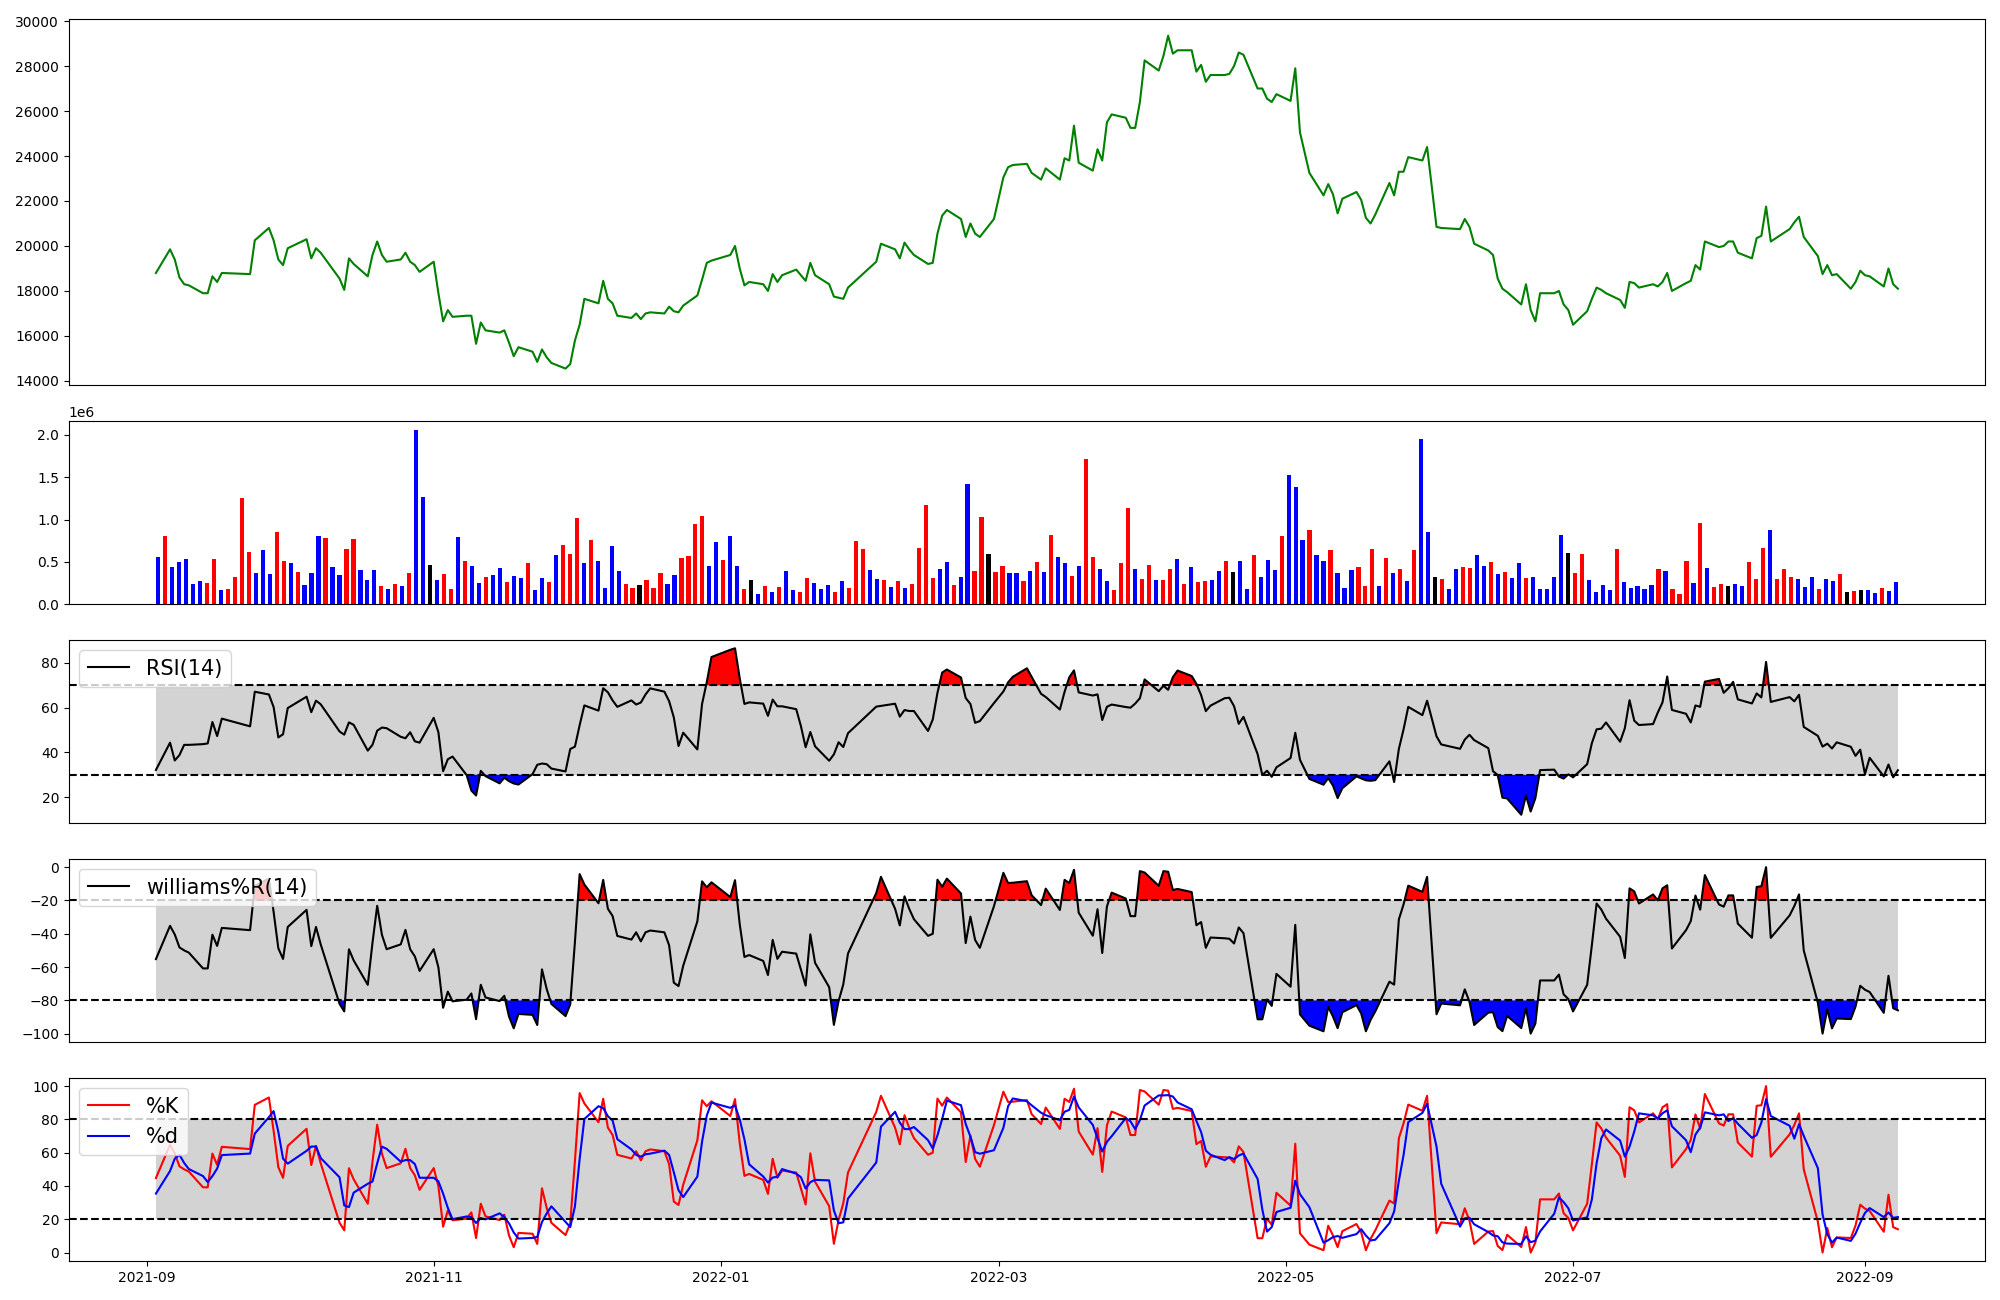2000x1300 pixels.
Task: Click the red %K legend line swatch
Action: [109, 1105]
